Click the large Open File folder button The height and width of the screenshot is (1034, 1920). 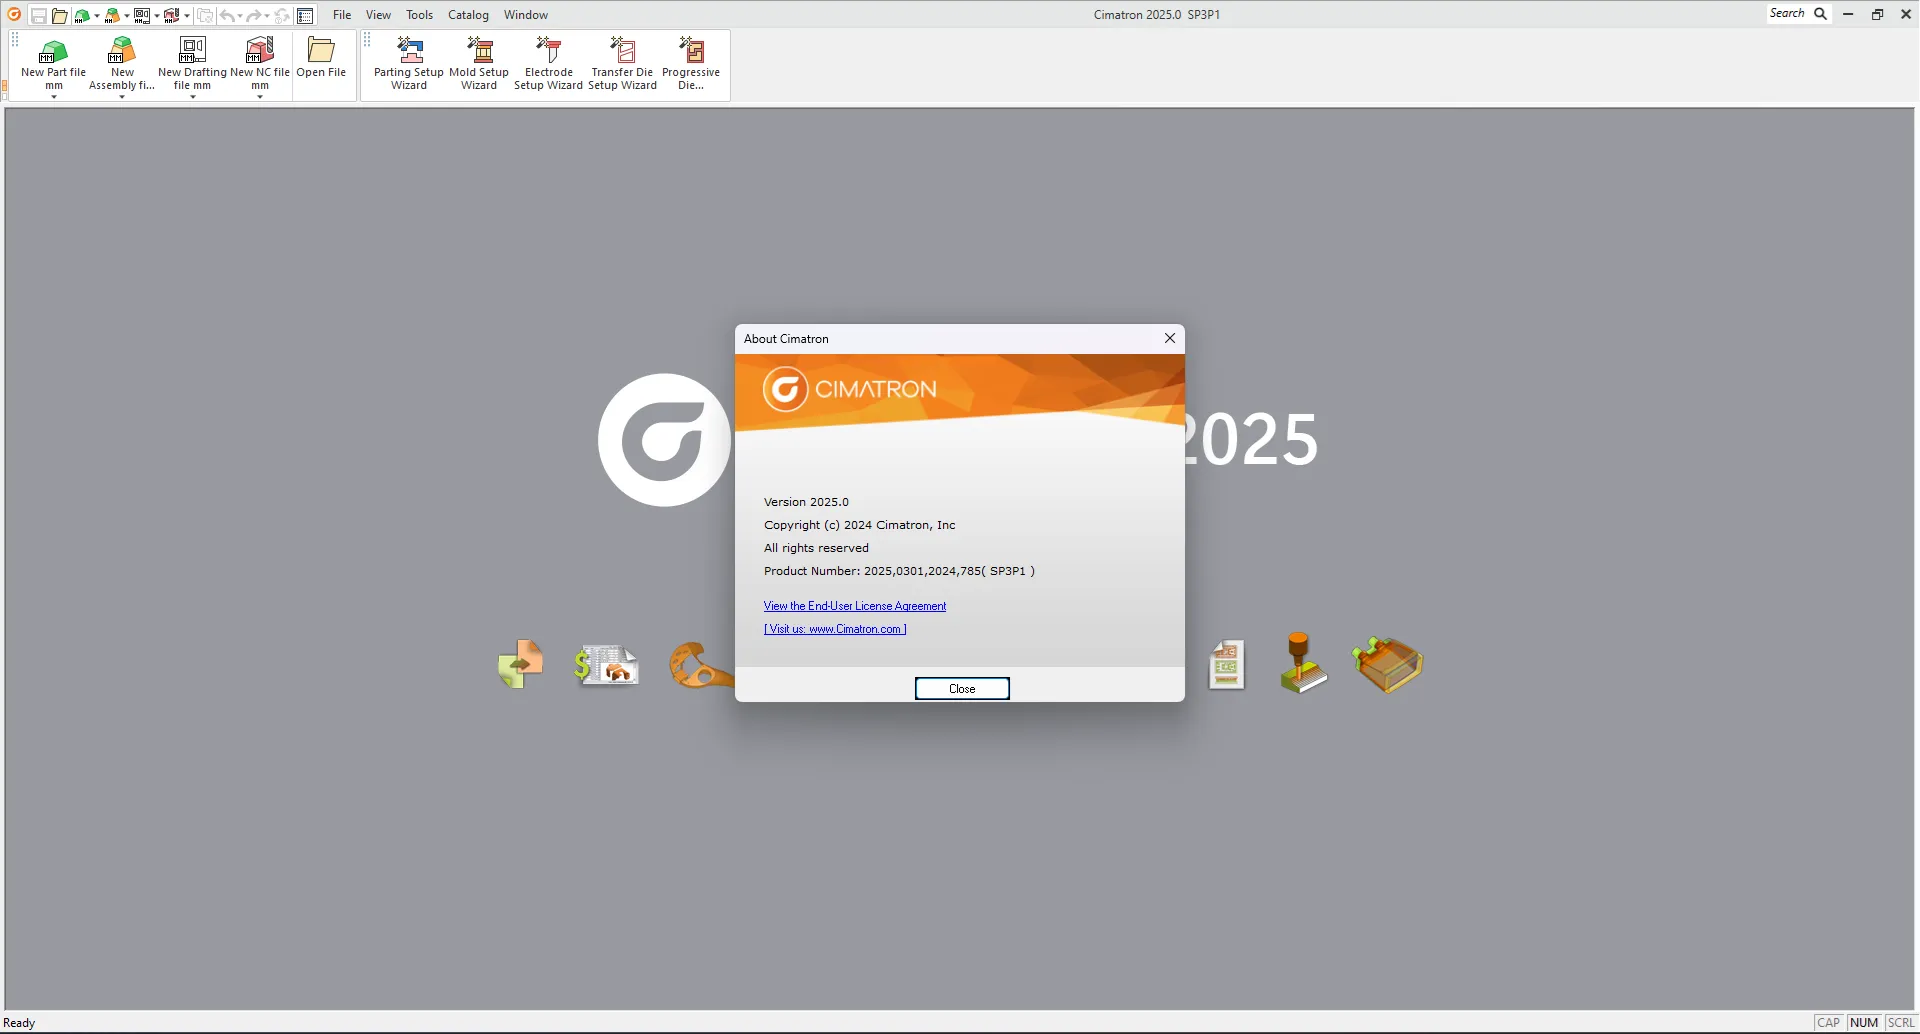321,58
